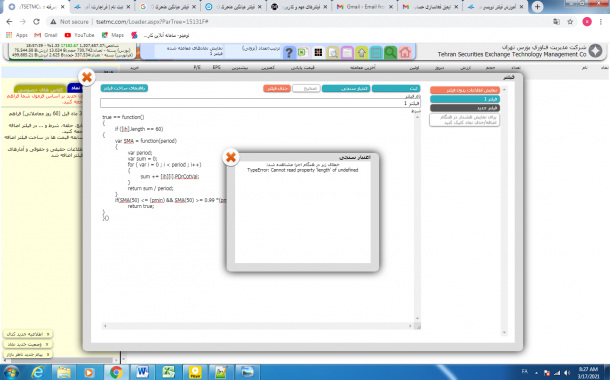
Task: Click the browser back arrow
Action: click(x=9, y=22)
